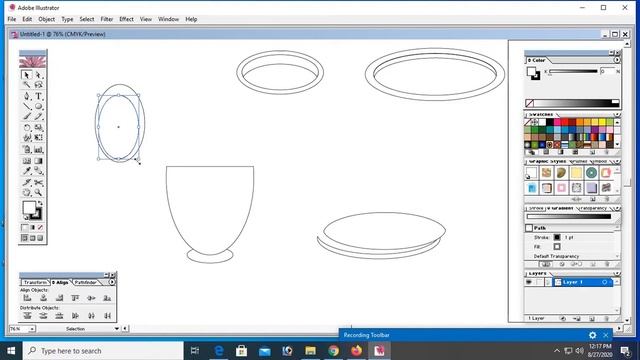Viewport: 640px width, 360px height.
Task: Select the Type tool
Action: click(x=38, y=96)
